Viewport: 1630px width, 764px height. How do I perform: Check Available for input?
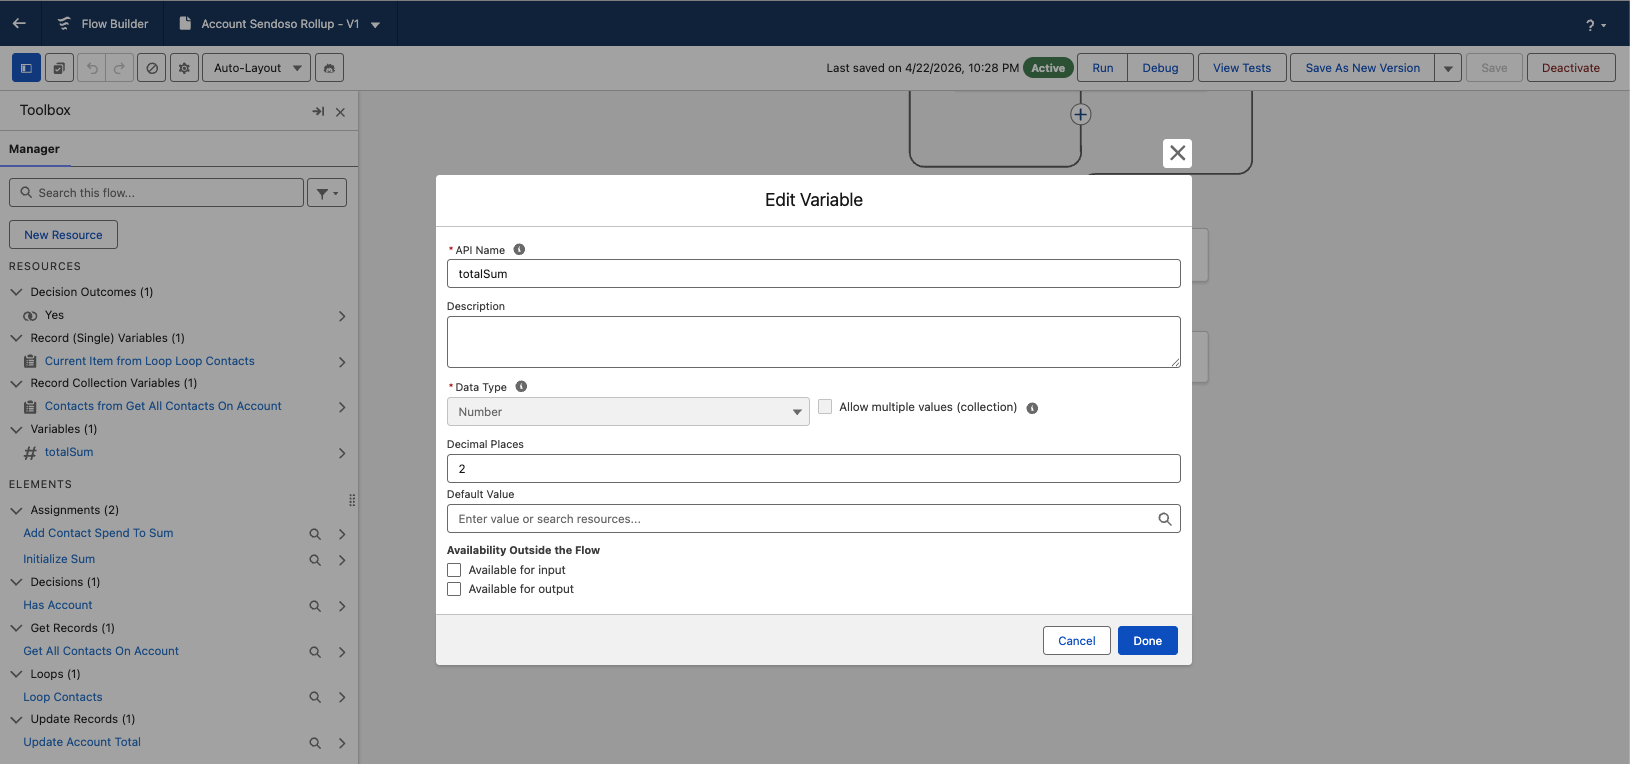click(x=454, y=570)
